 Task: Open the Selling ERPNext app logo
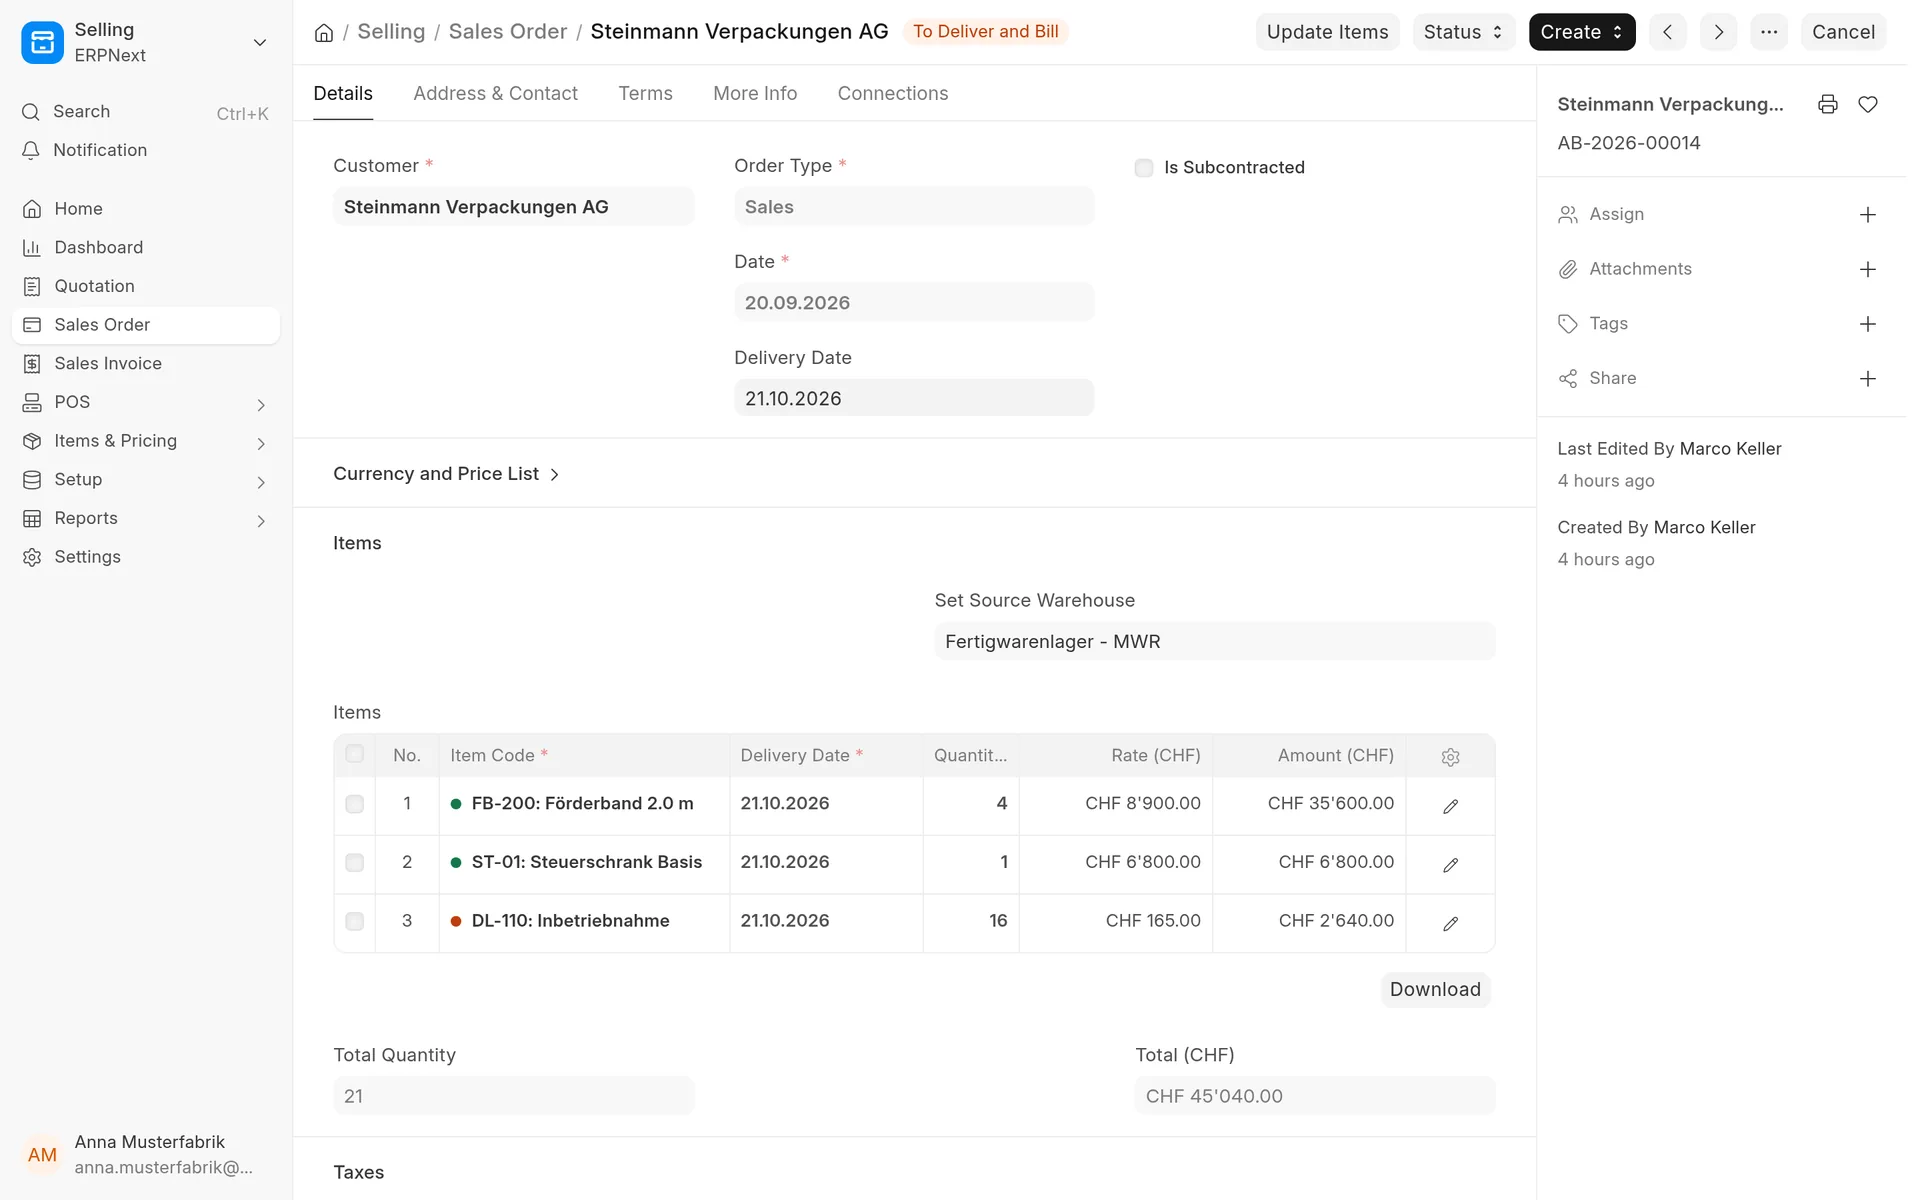click(x=42, y=42)
